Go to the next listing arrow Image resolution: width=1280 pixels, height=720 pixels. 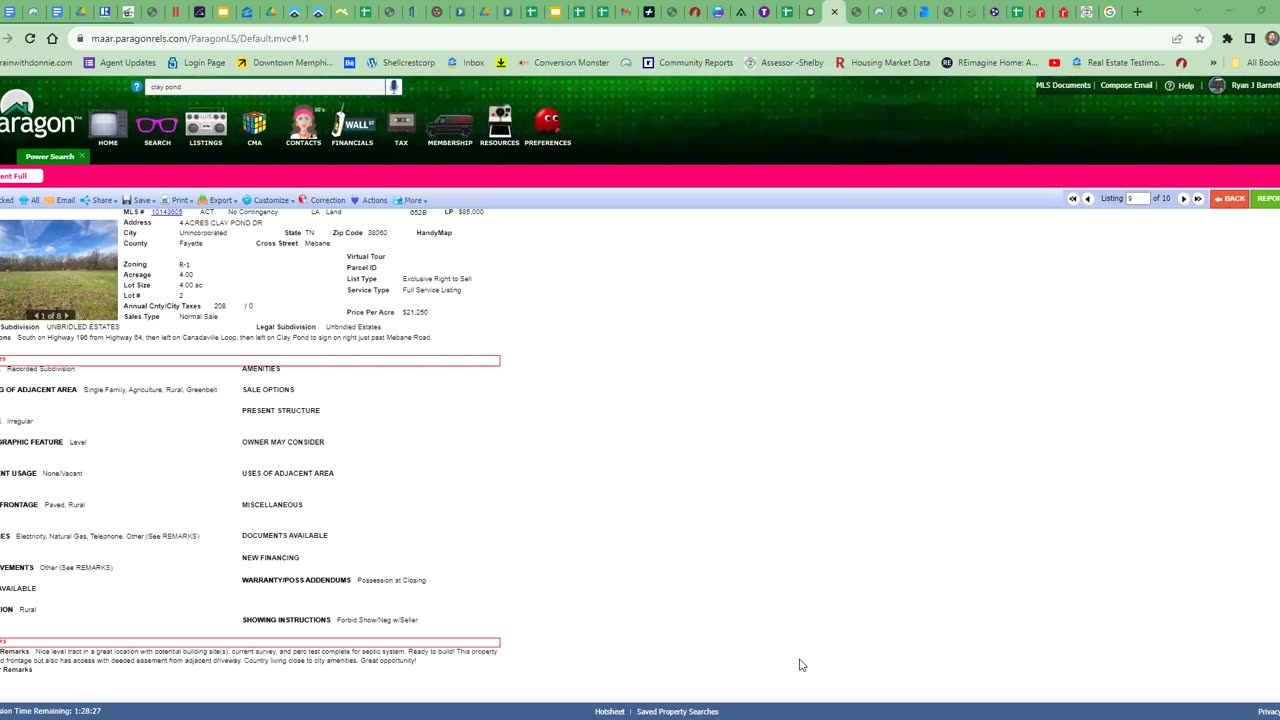tap(1184, 199)
